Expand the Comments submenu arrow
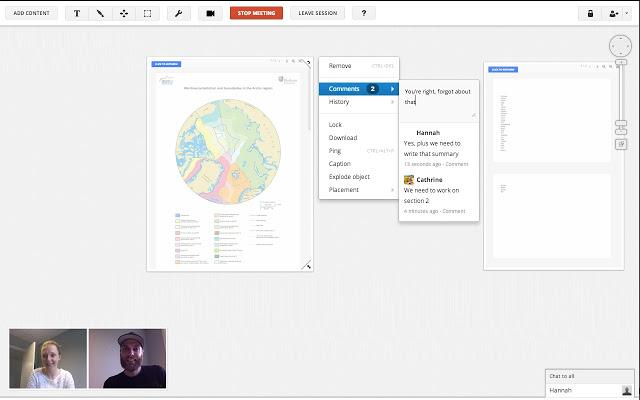 tap(392, 89)
